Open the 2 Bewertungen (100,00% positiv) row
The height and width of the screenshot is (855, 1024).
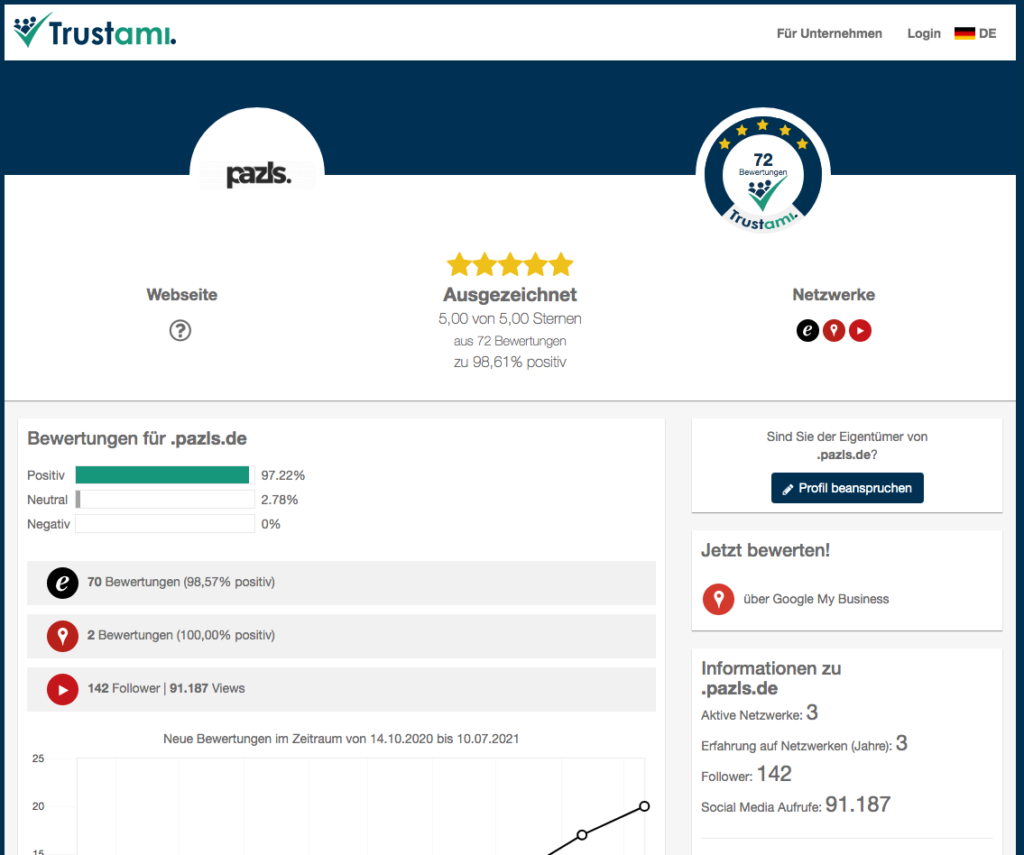341,636
